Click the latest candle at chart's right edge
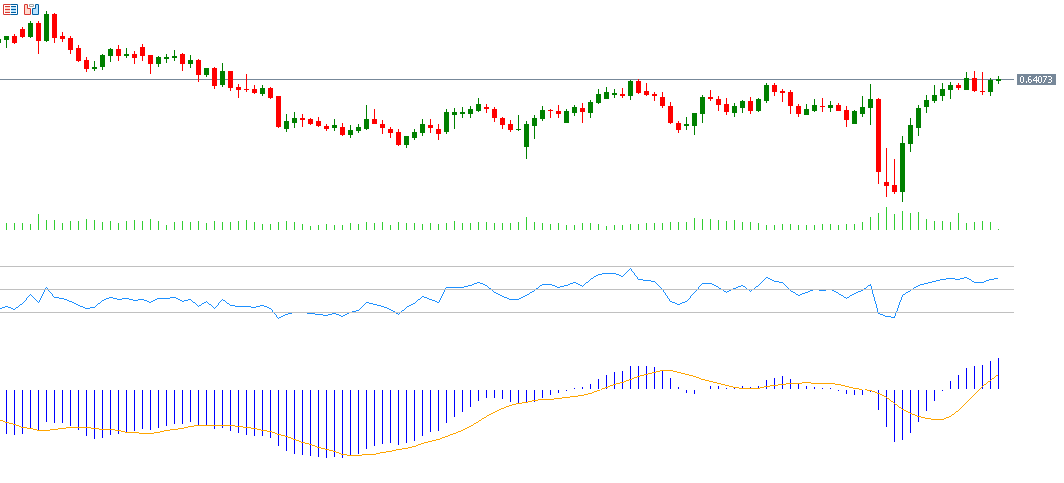This screenshot has height=483, width=1064. pos(998,80)
